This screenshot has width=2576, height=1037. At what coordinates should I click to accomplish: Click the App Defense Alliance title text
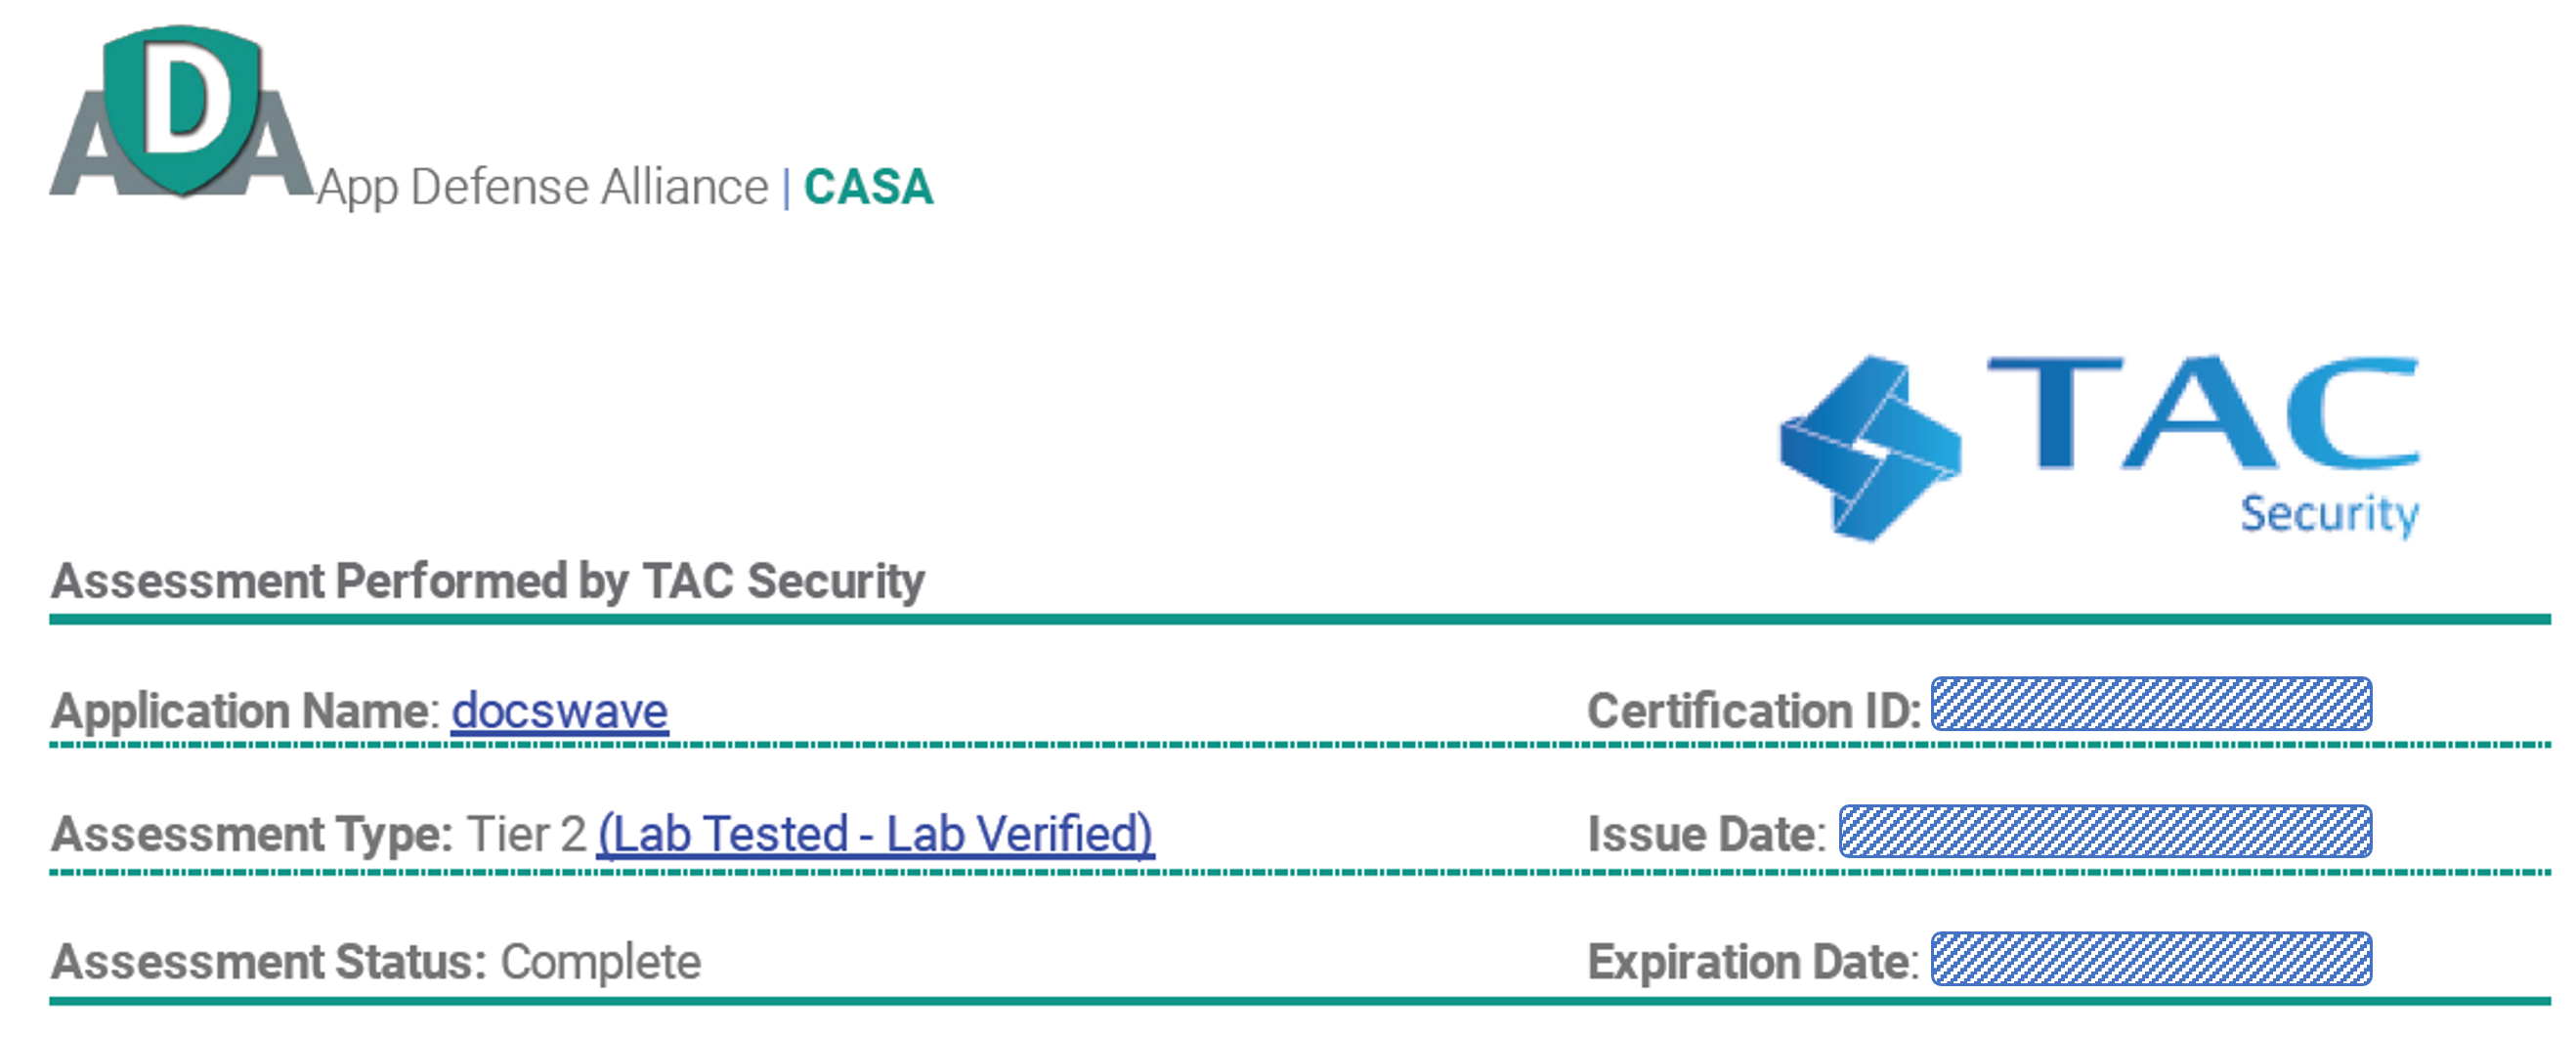(543, 188)
